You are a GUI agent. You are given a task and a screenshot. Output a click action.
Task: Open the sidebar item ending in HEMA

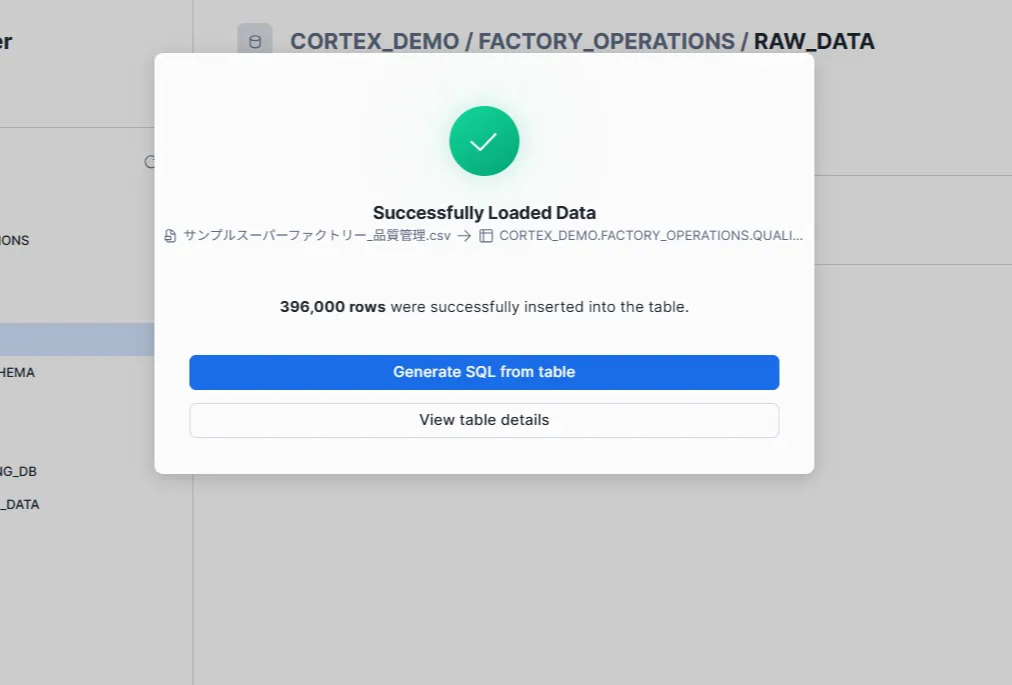pos(18,372)
